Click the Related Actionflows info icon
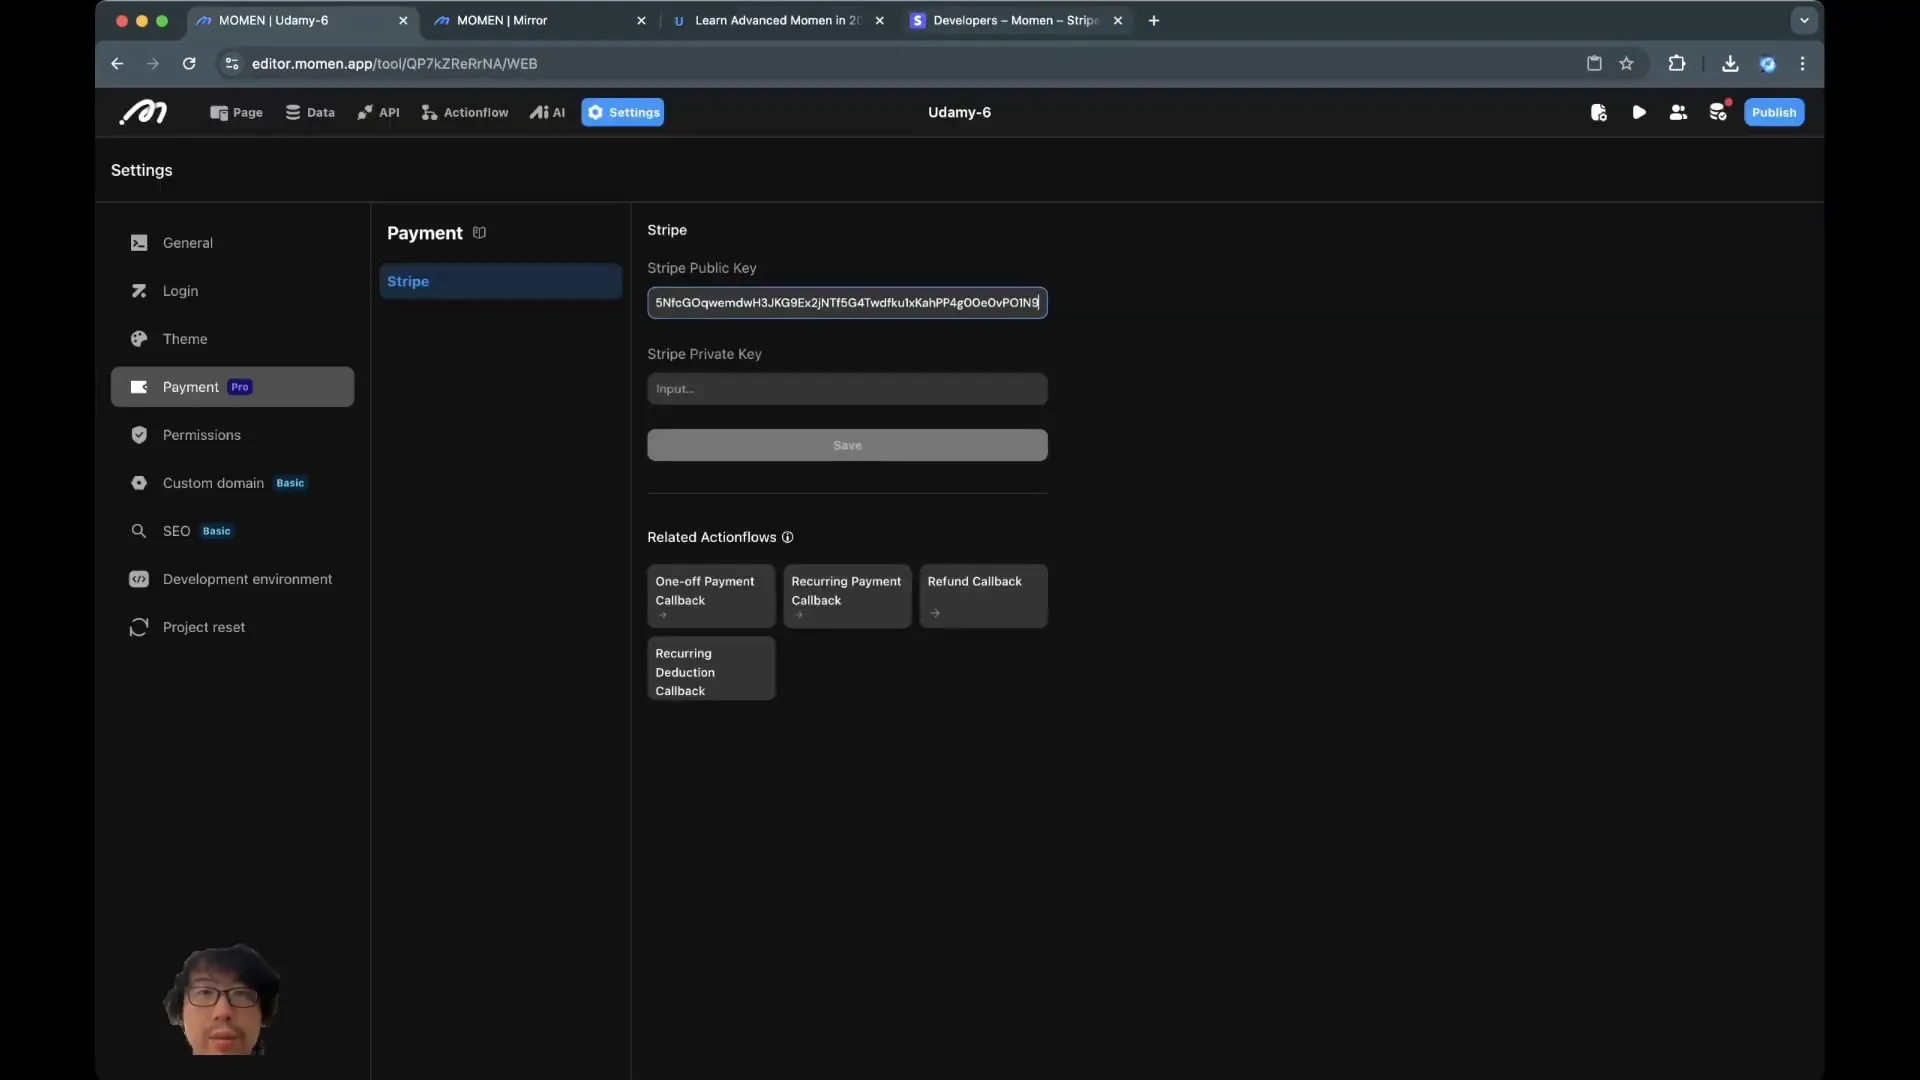The height and width of the screenshot is (1080, 1920). [788, 537]
